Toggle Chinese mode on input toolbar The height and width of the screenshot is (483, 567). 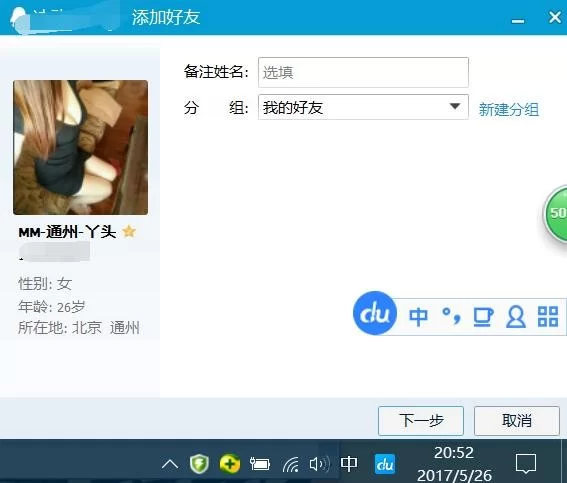coord(418,317)
